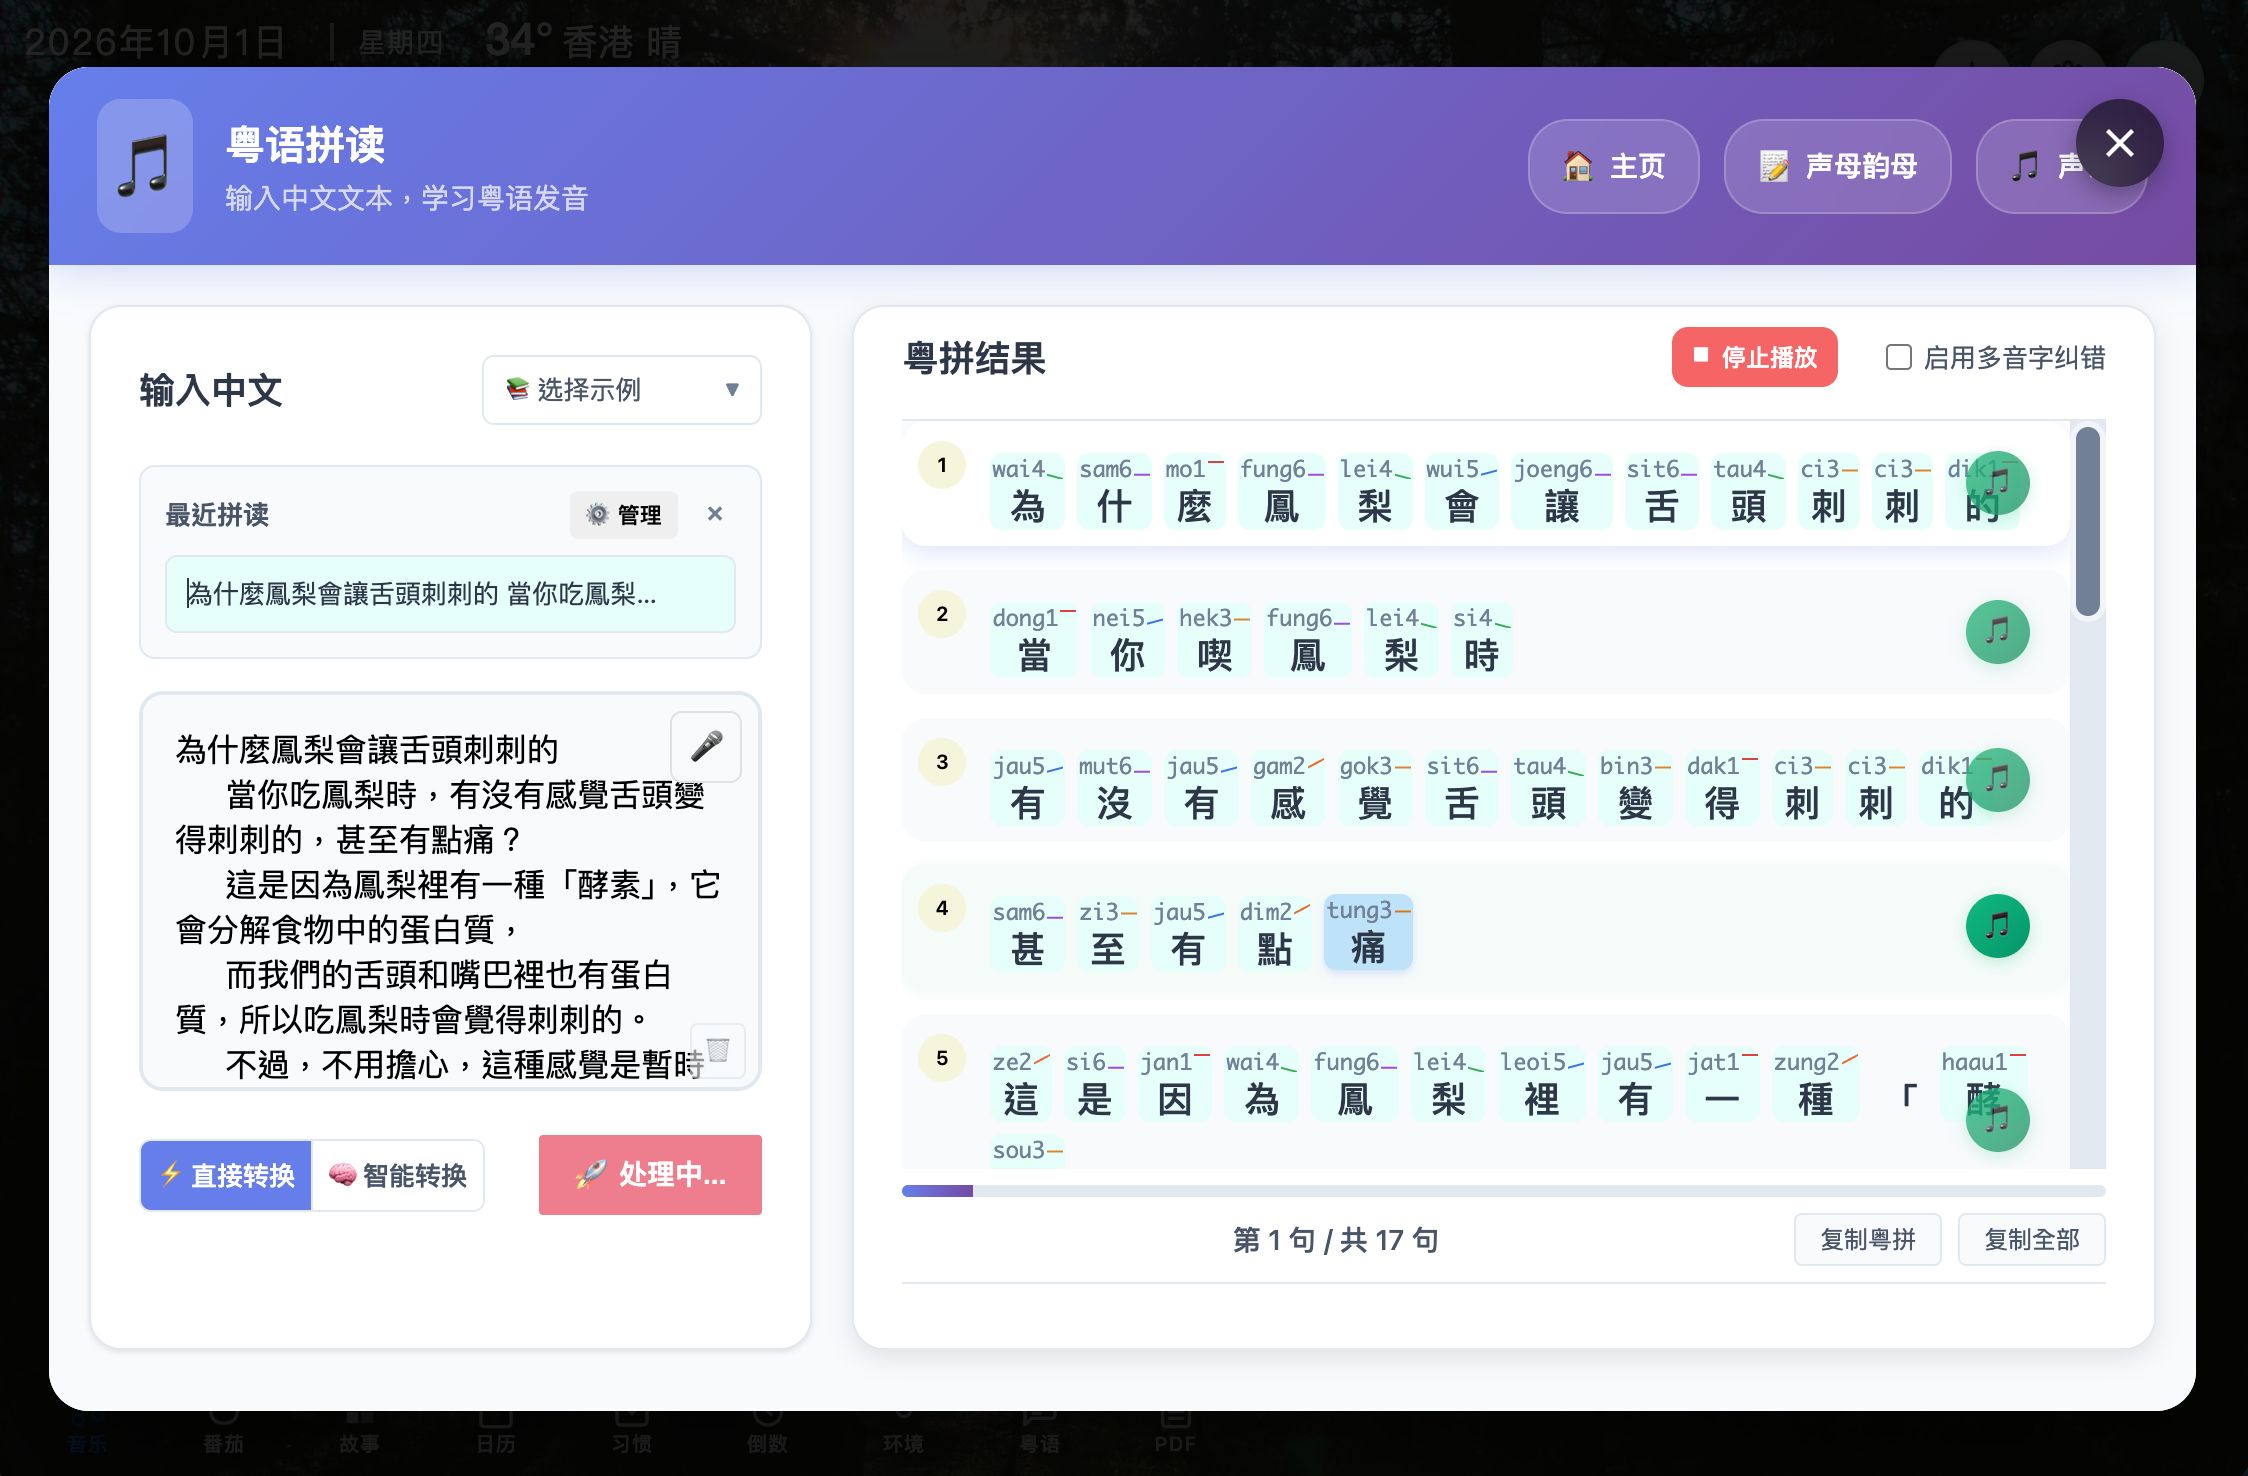
Task: Open the 声母韵母 tab
Action: pos(1838,166)
